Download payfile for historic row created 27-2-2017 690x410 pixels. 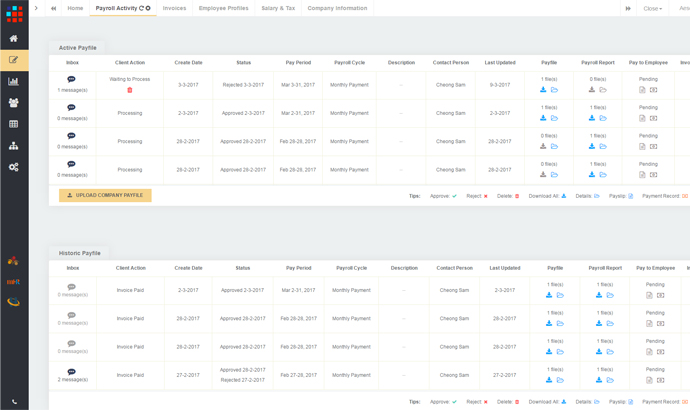coord(549,380)
